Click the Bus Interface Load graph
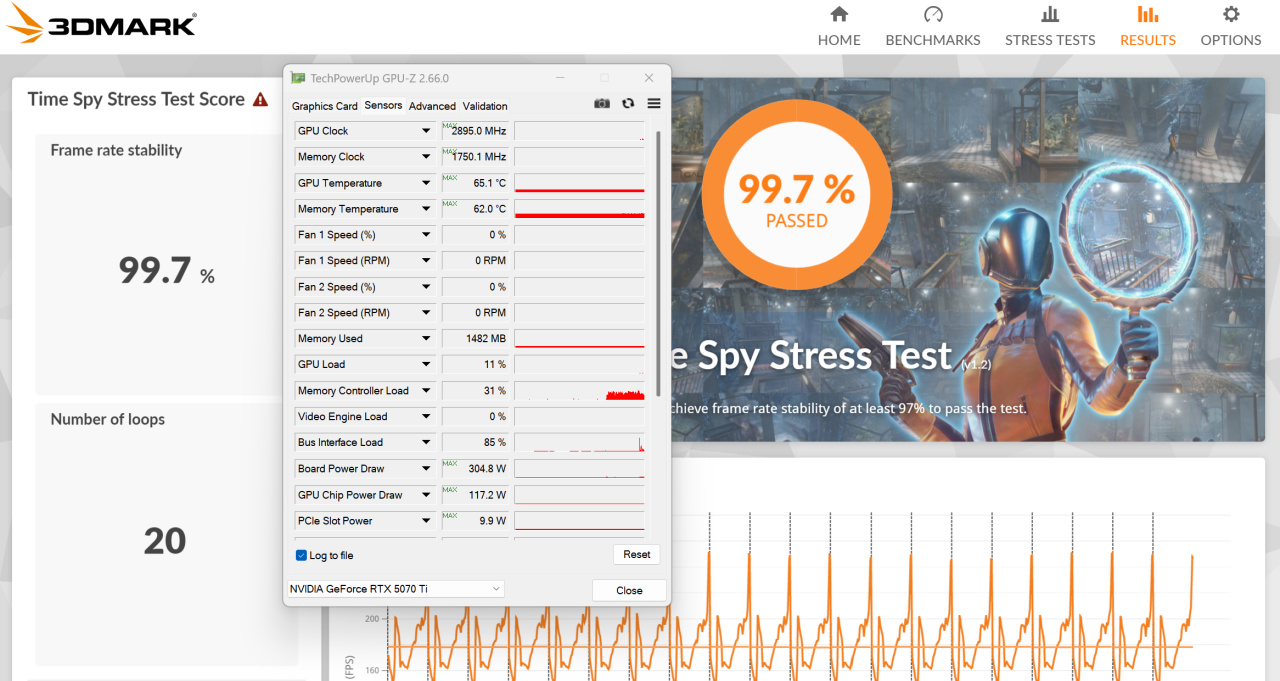1280x681 pixels. [x=579, y=443]
